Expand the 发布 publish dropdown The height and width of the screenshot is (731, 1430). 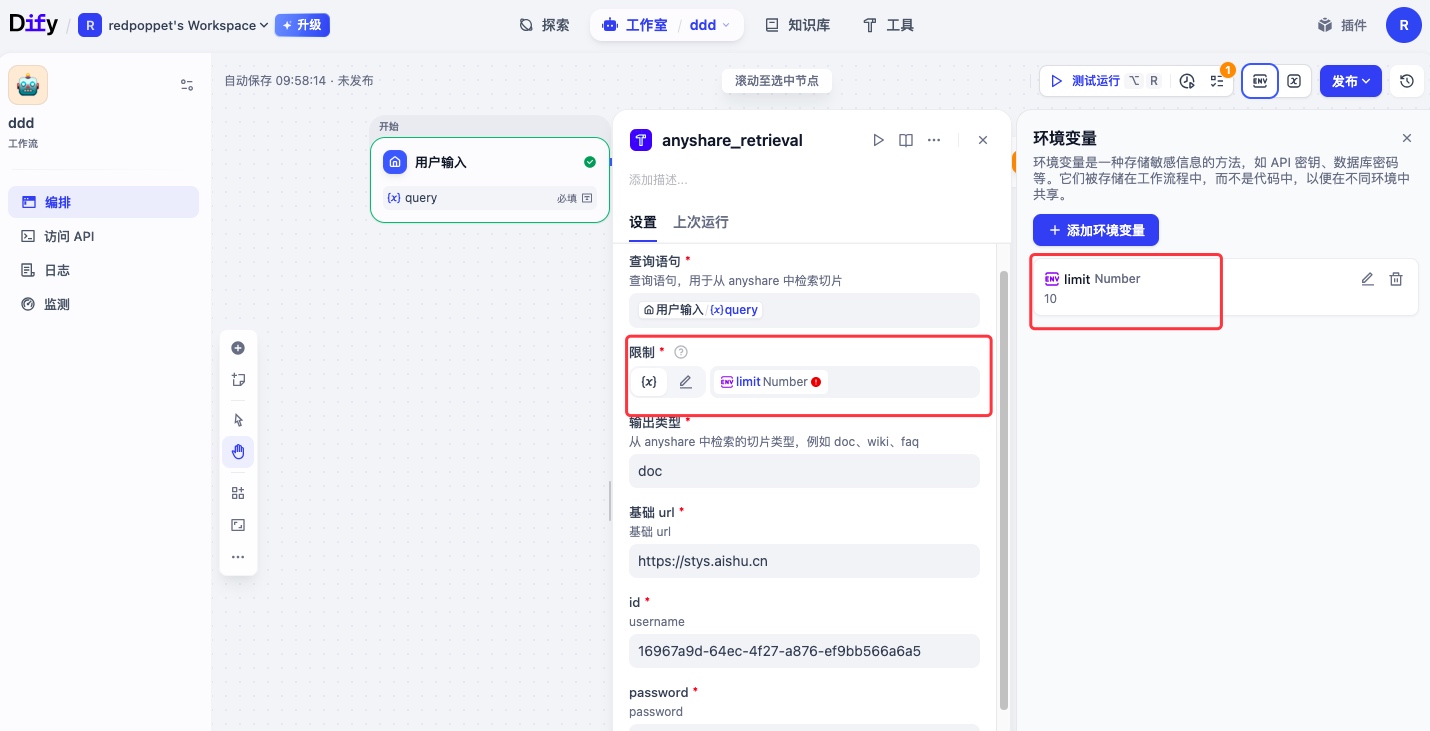click(x=1350, y=81)
